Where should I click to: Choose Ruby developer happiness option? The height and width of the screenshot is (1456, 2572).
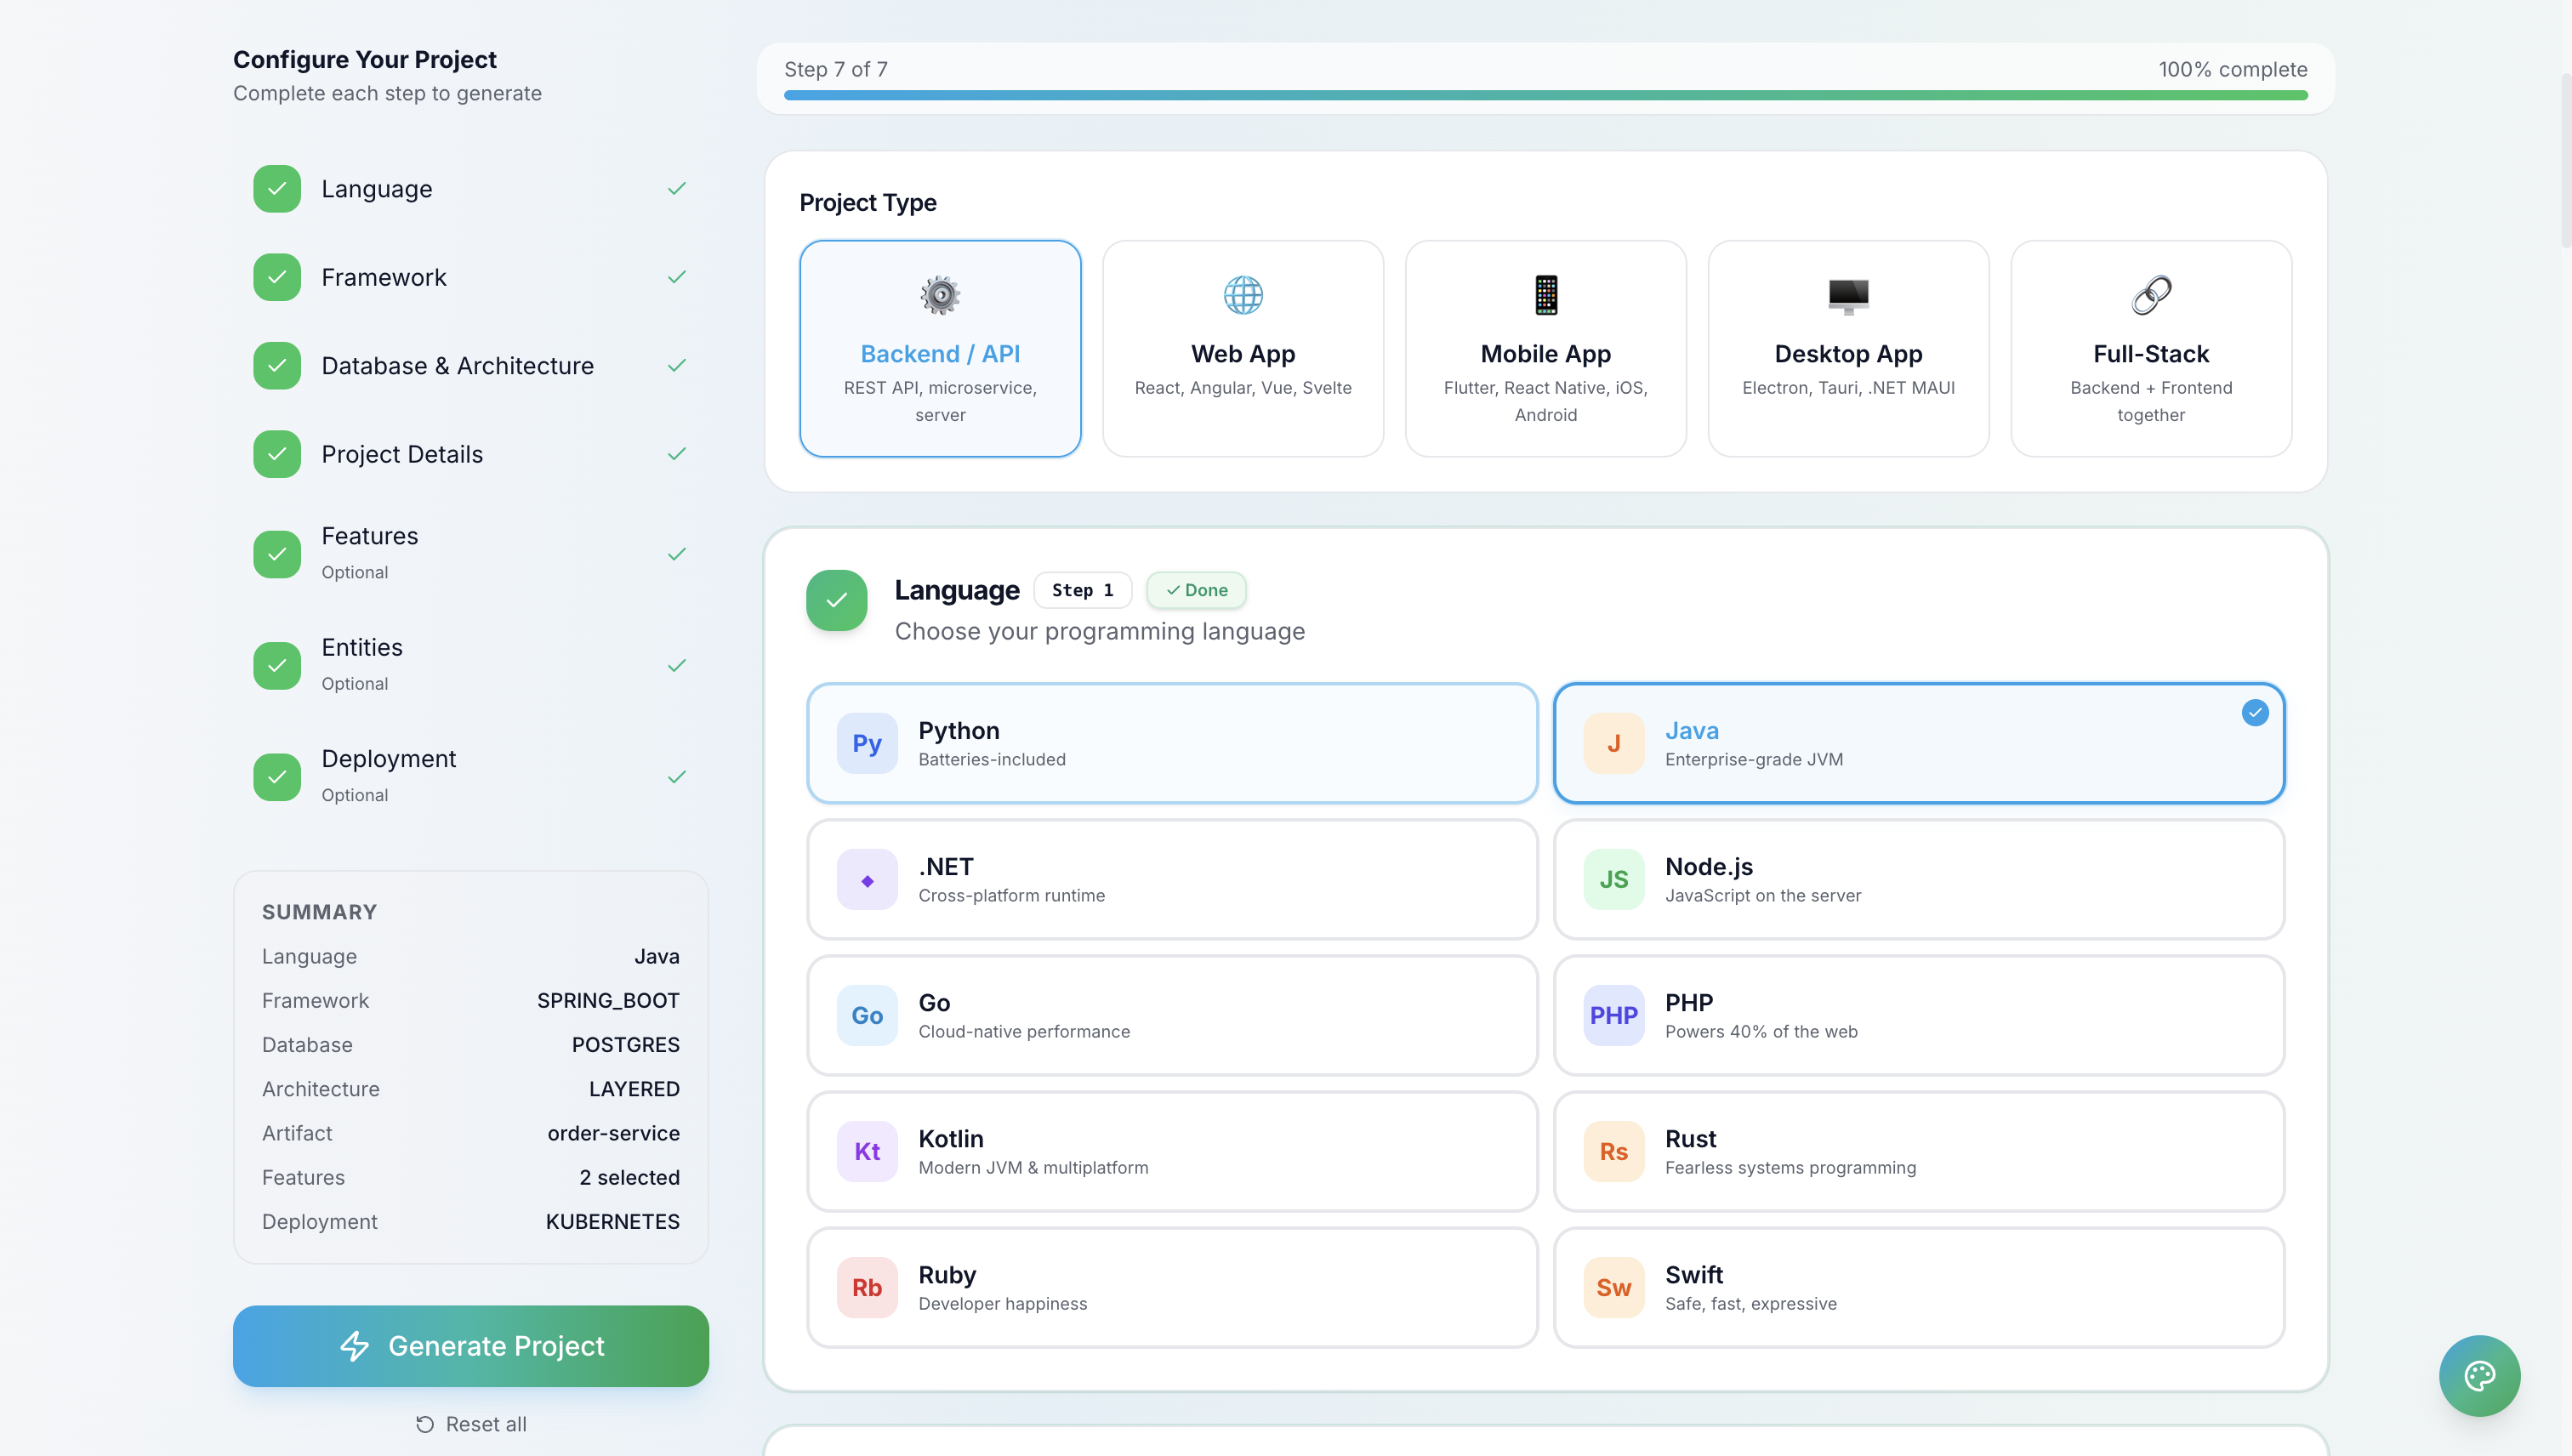[x=1172, y=1287]
